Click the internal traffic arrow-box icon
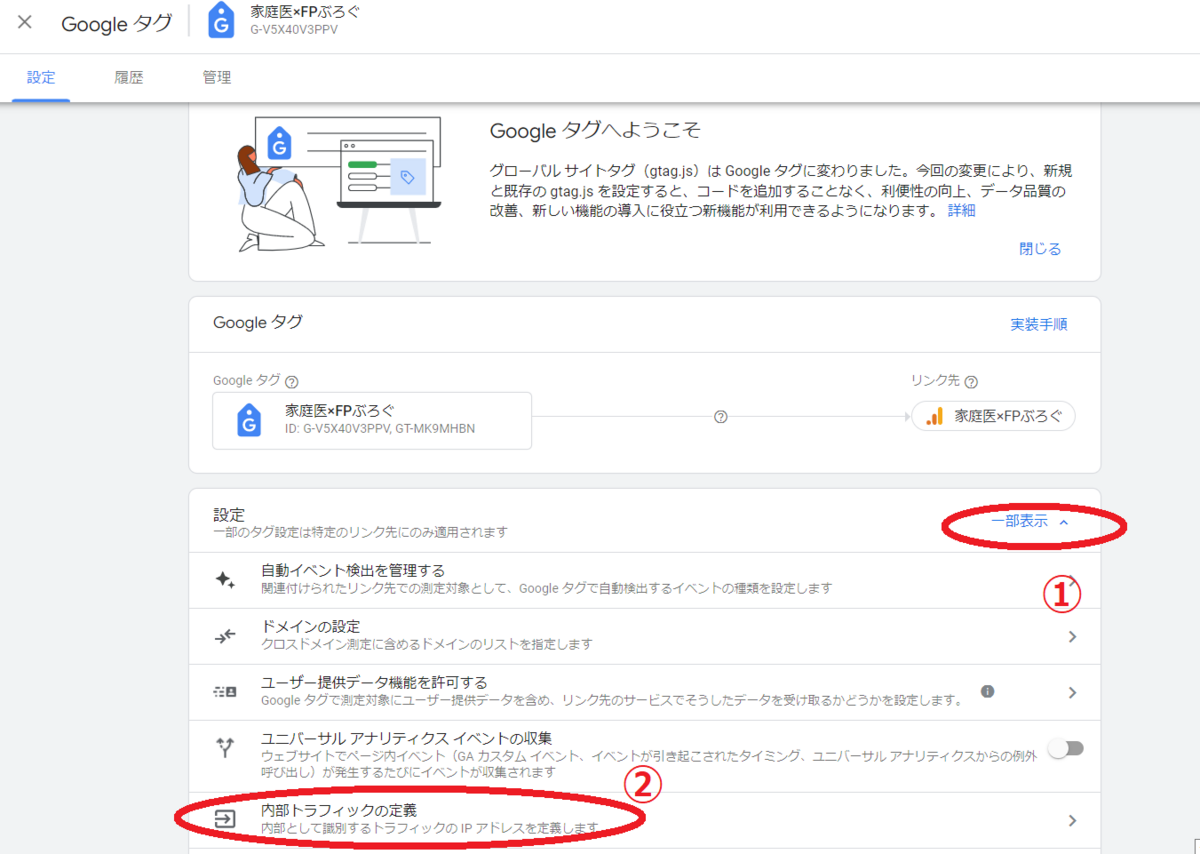Image resolution: width=1200 pixels, height=854 pixels. click(x=225, y=820)
